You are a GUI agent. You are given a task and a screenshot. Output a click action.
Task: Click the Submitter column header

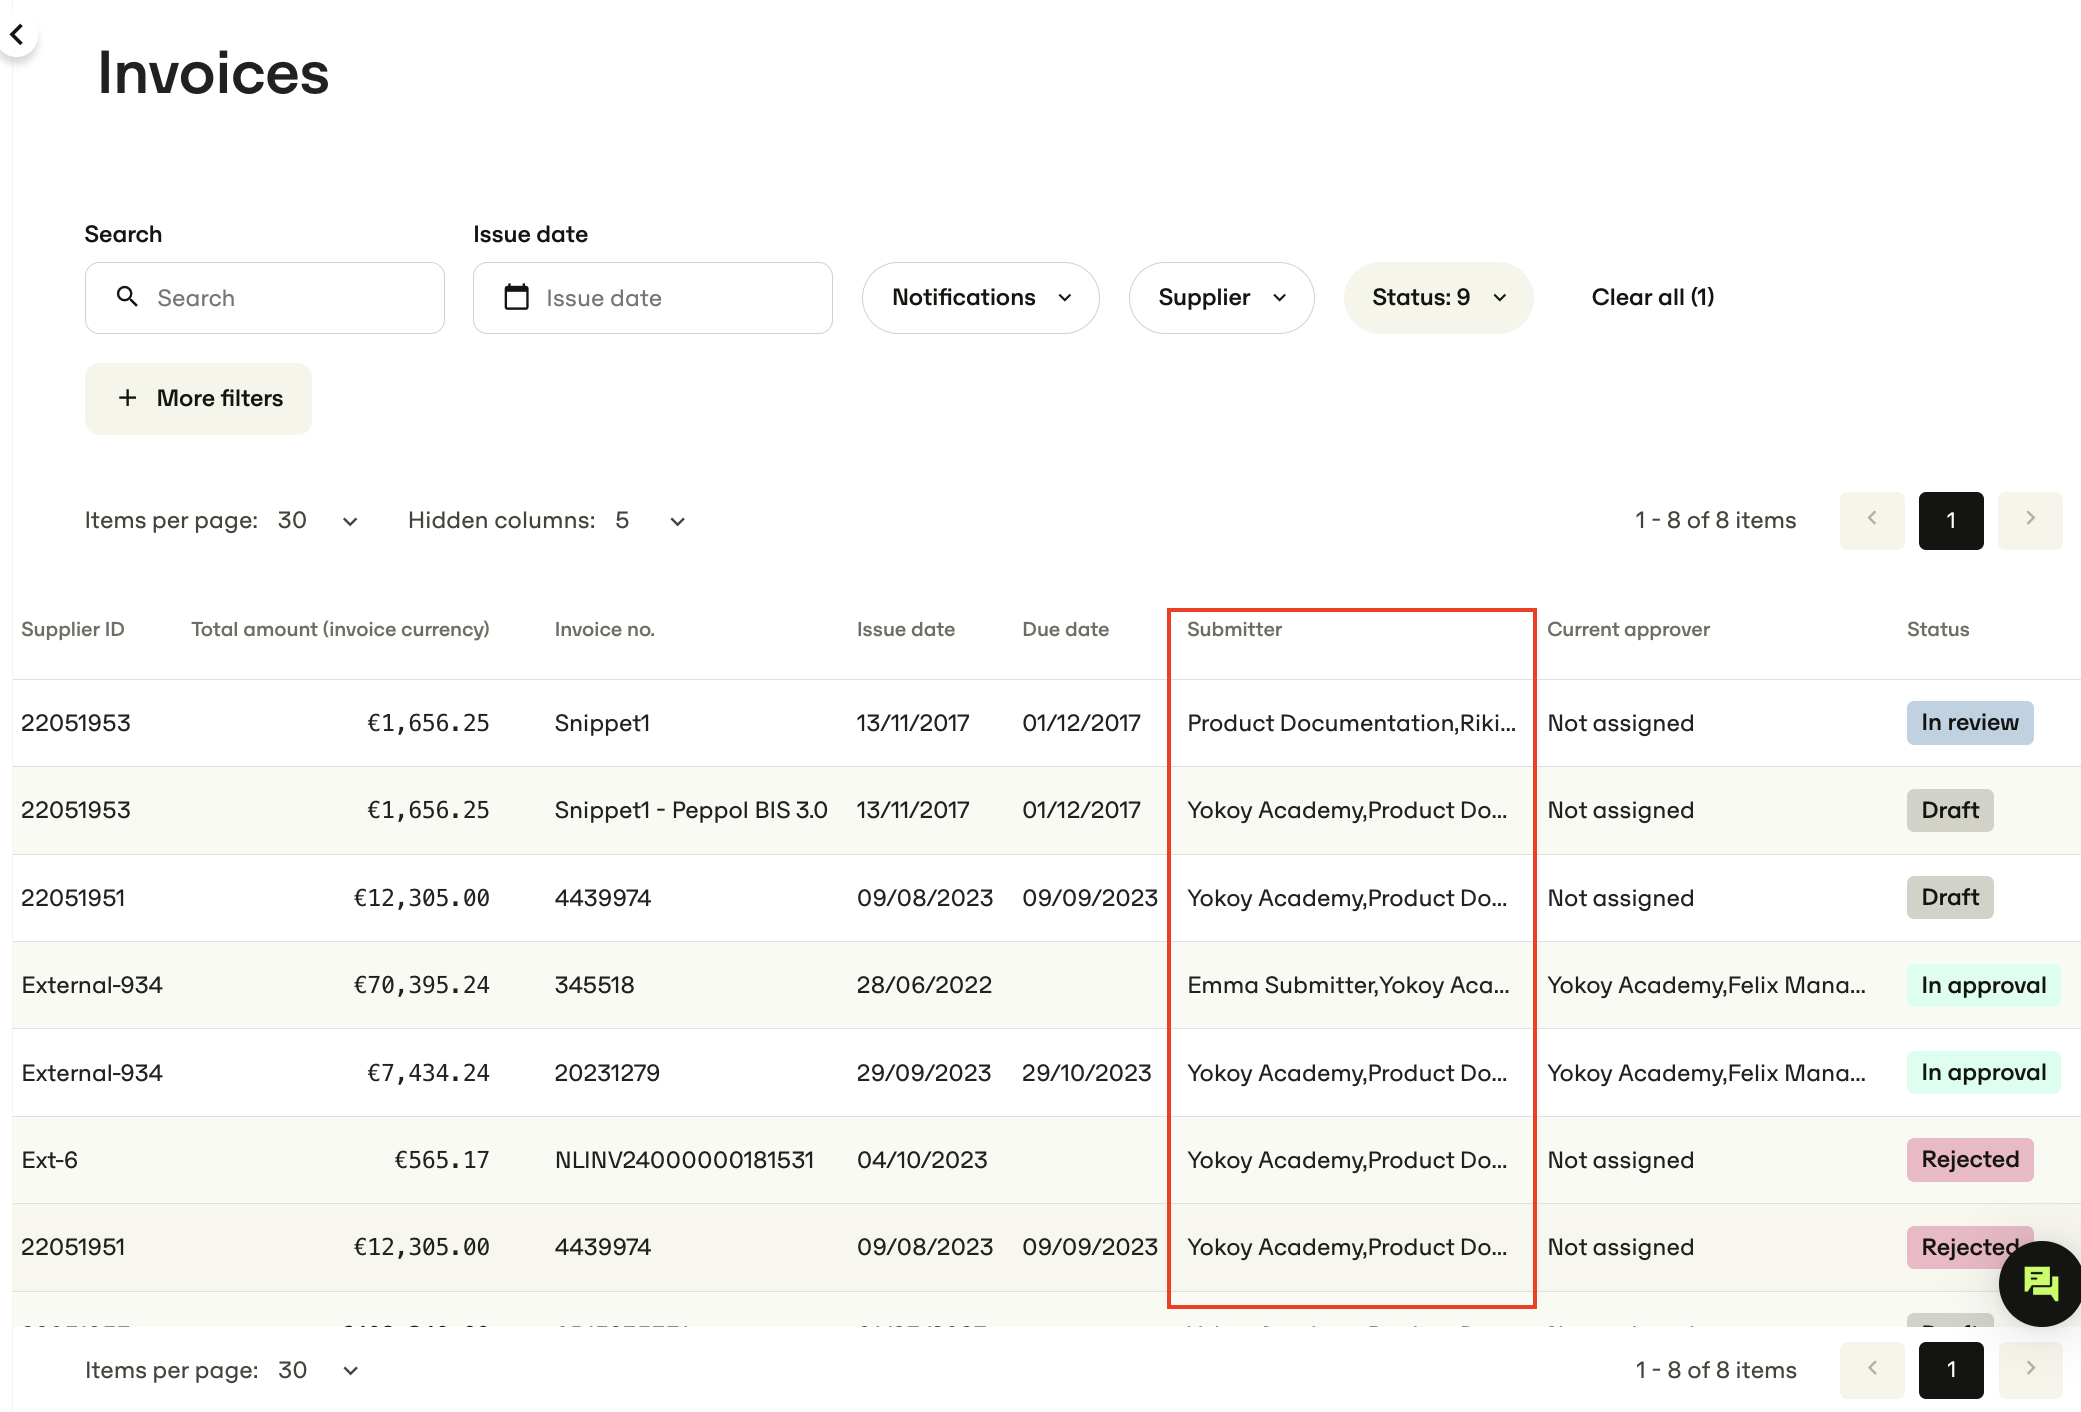[x=1234, y=629]
